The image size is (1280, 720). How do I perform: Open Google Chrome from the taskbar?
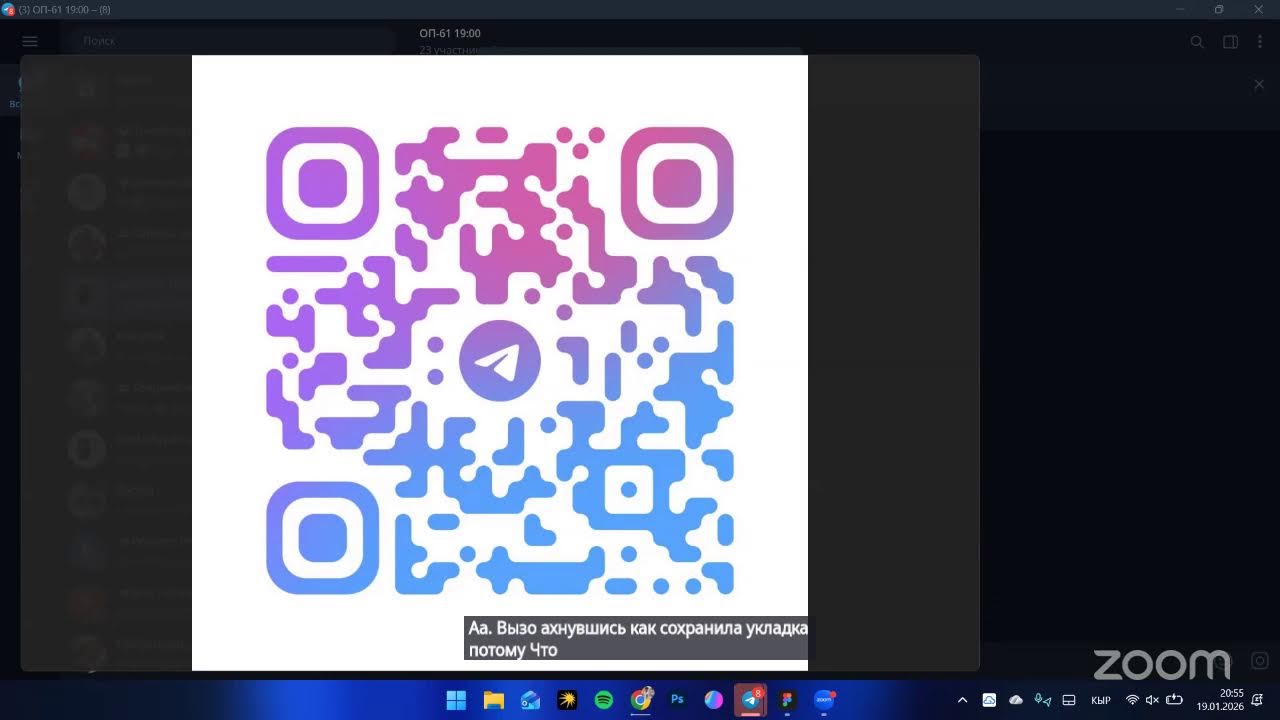click(641, 700)
